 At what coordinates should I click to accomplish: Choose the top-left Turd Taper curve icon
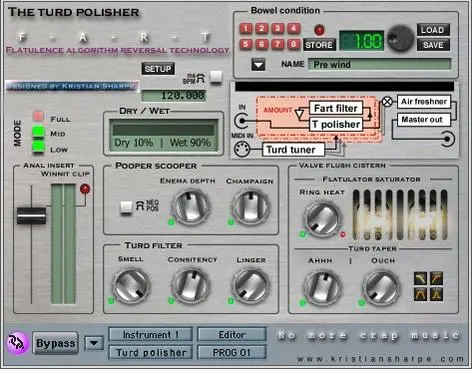(x=420, y=279)
